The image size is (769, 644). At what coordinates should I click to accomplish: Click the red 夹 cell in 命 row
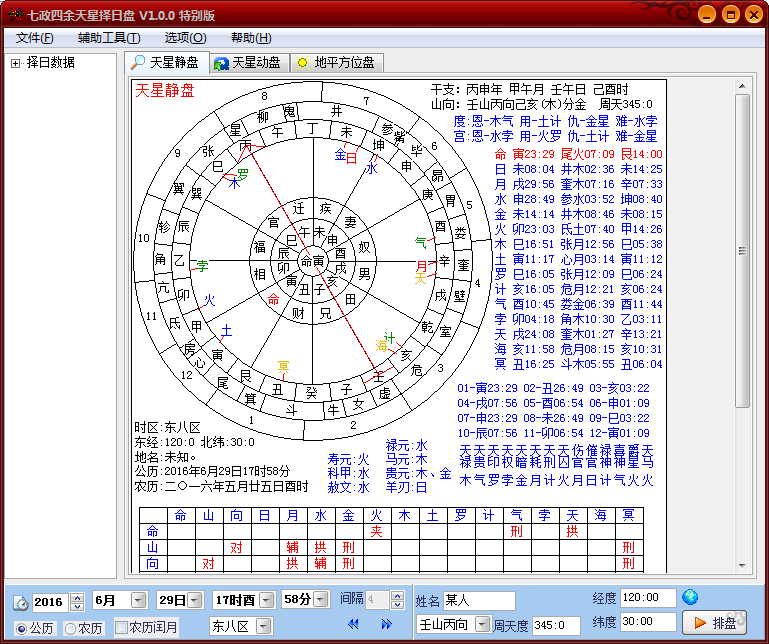point(376,531)
